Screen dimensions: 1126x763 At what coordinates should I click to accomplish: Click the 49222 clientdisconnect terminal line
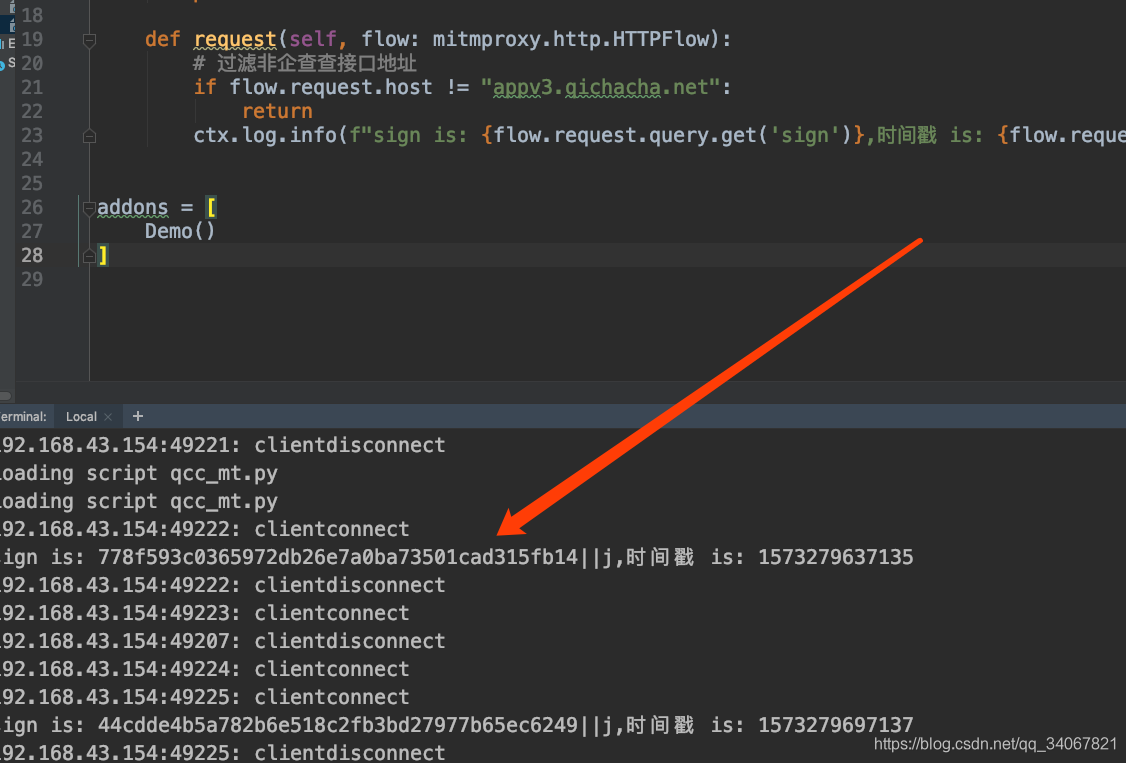point(223,585)
